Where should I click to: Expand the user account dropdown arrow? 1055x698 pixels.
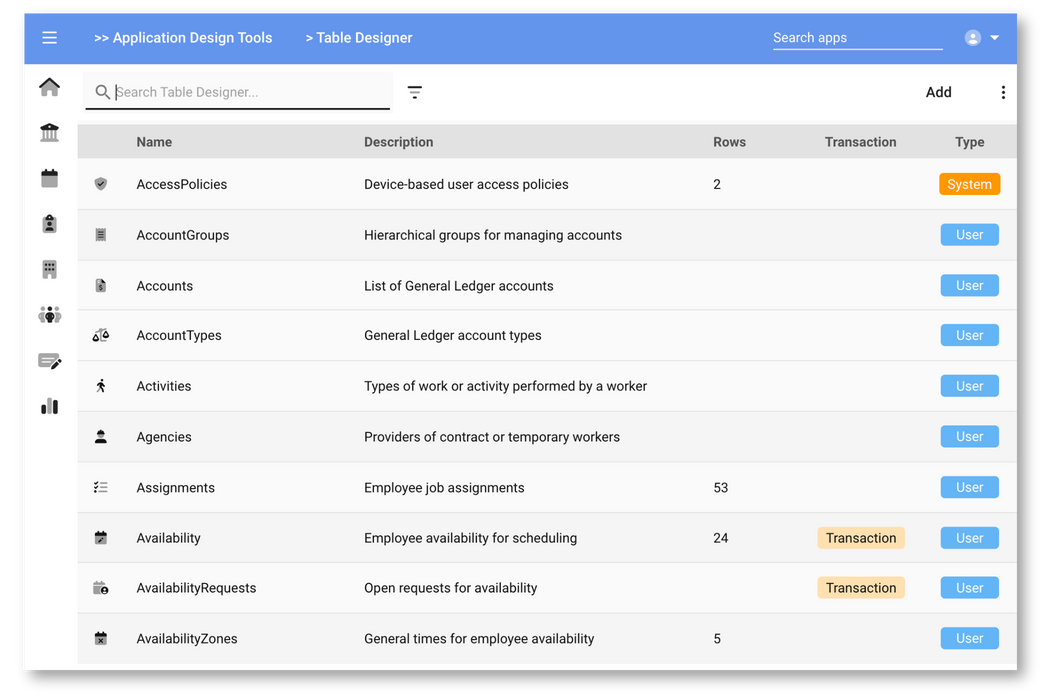pos(994,38)
